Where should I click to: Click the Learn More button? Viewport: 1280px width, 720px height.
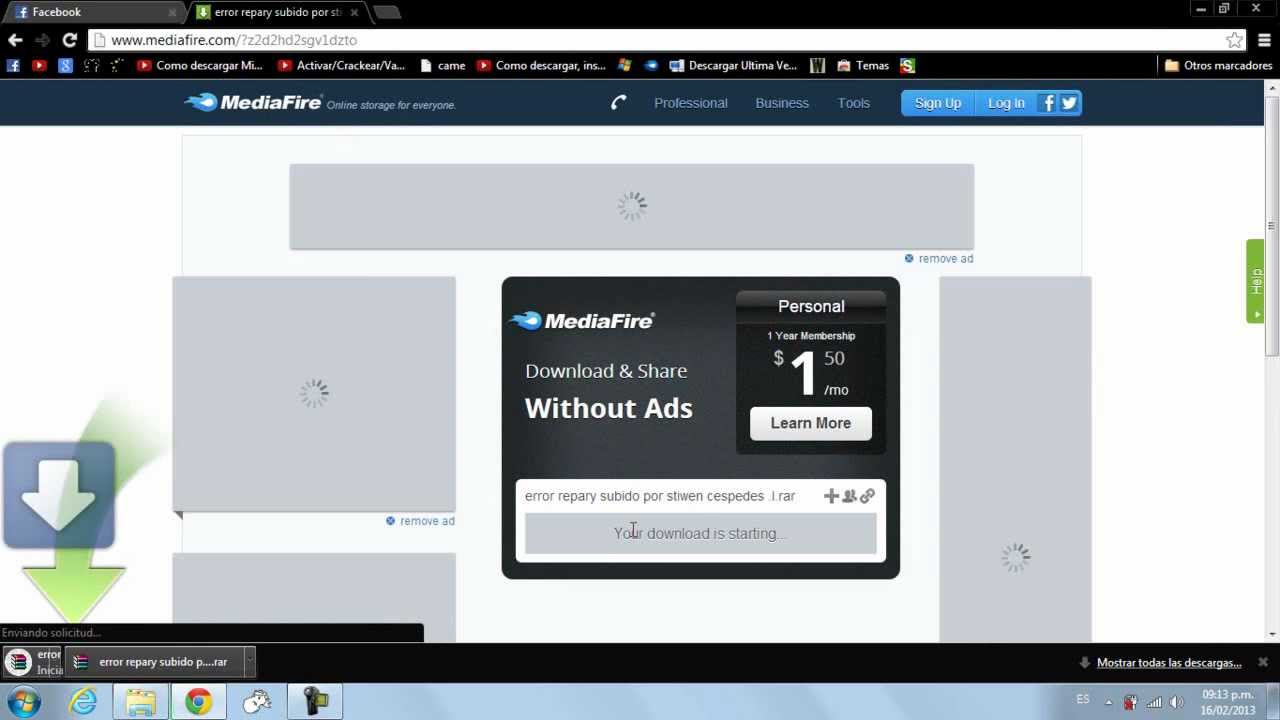tap(811, 423)
